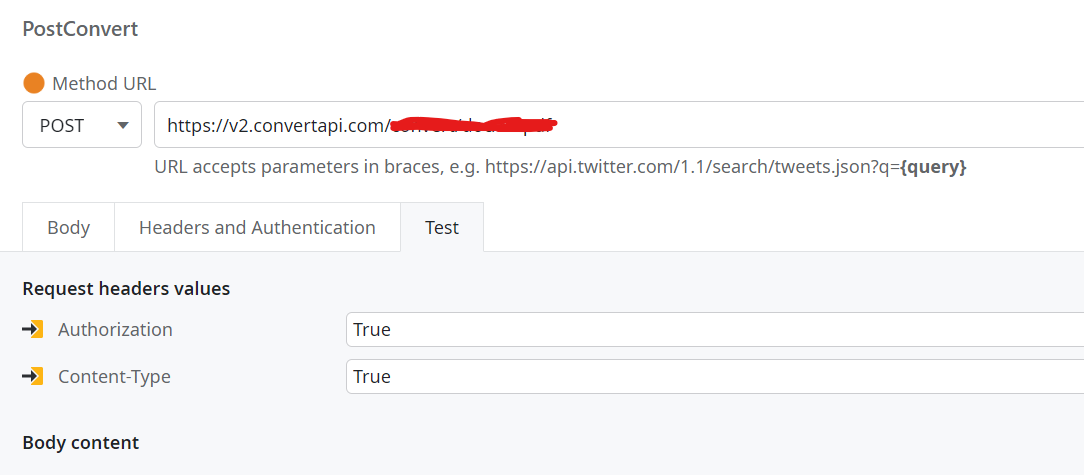Click the arrow icon beside Content-Type
The height and width of the screenshot is (475, 1084).
coord(32,376)
